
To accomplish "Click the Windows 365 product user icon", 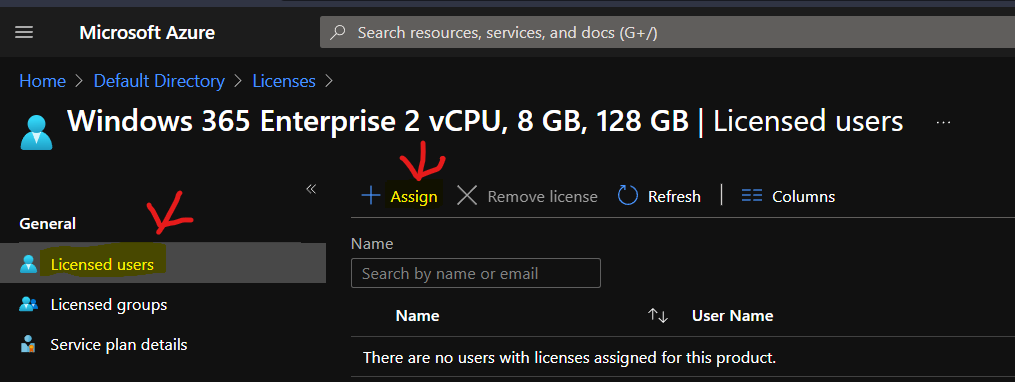I will coord(36,132).
